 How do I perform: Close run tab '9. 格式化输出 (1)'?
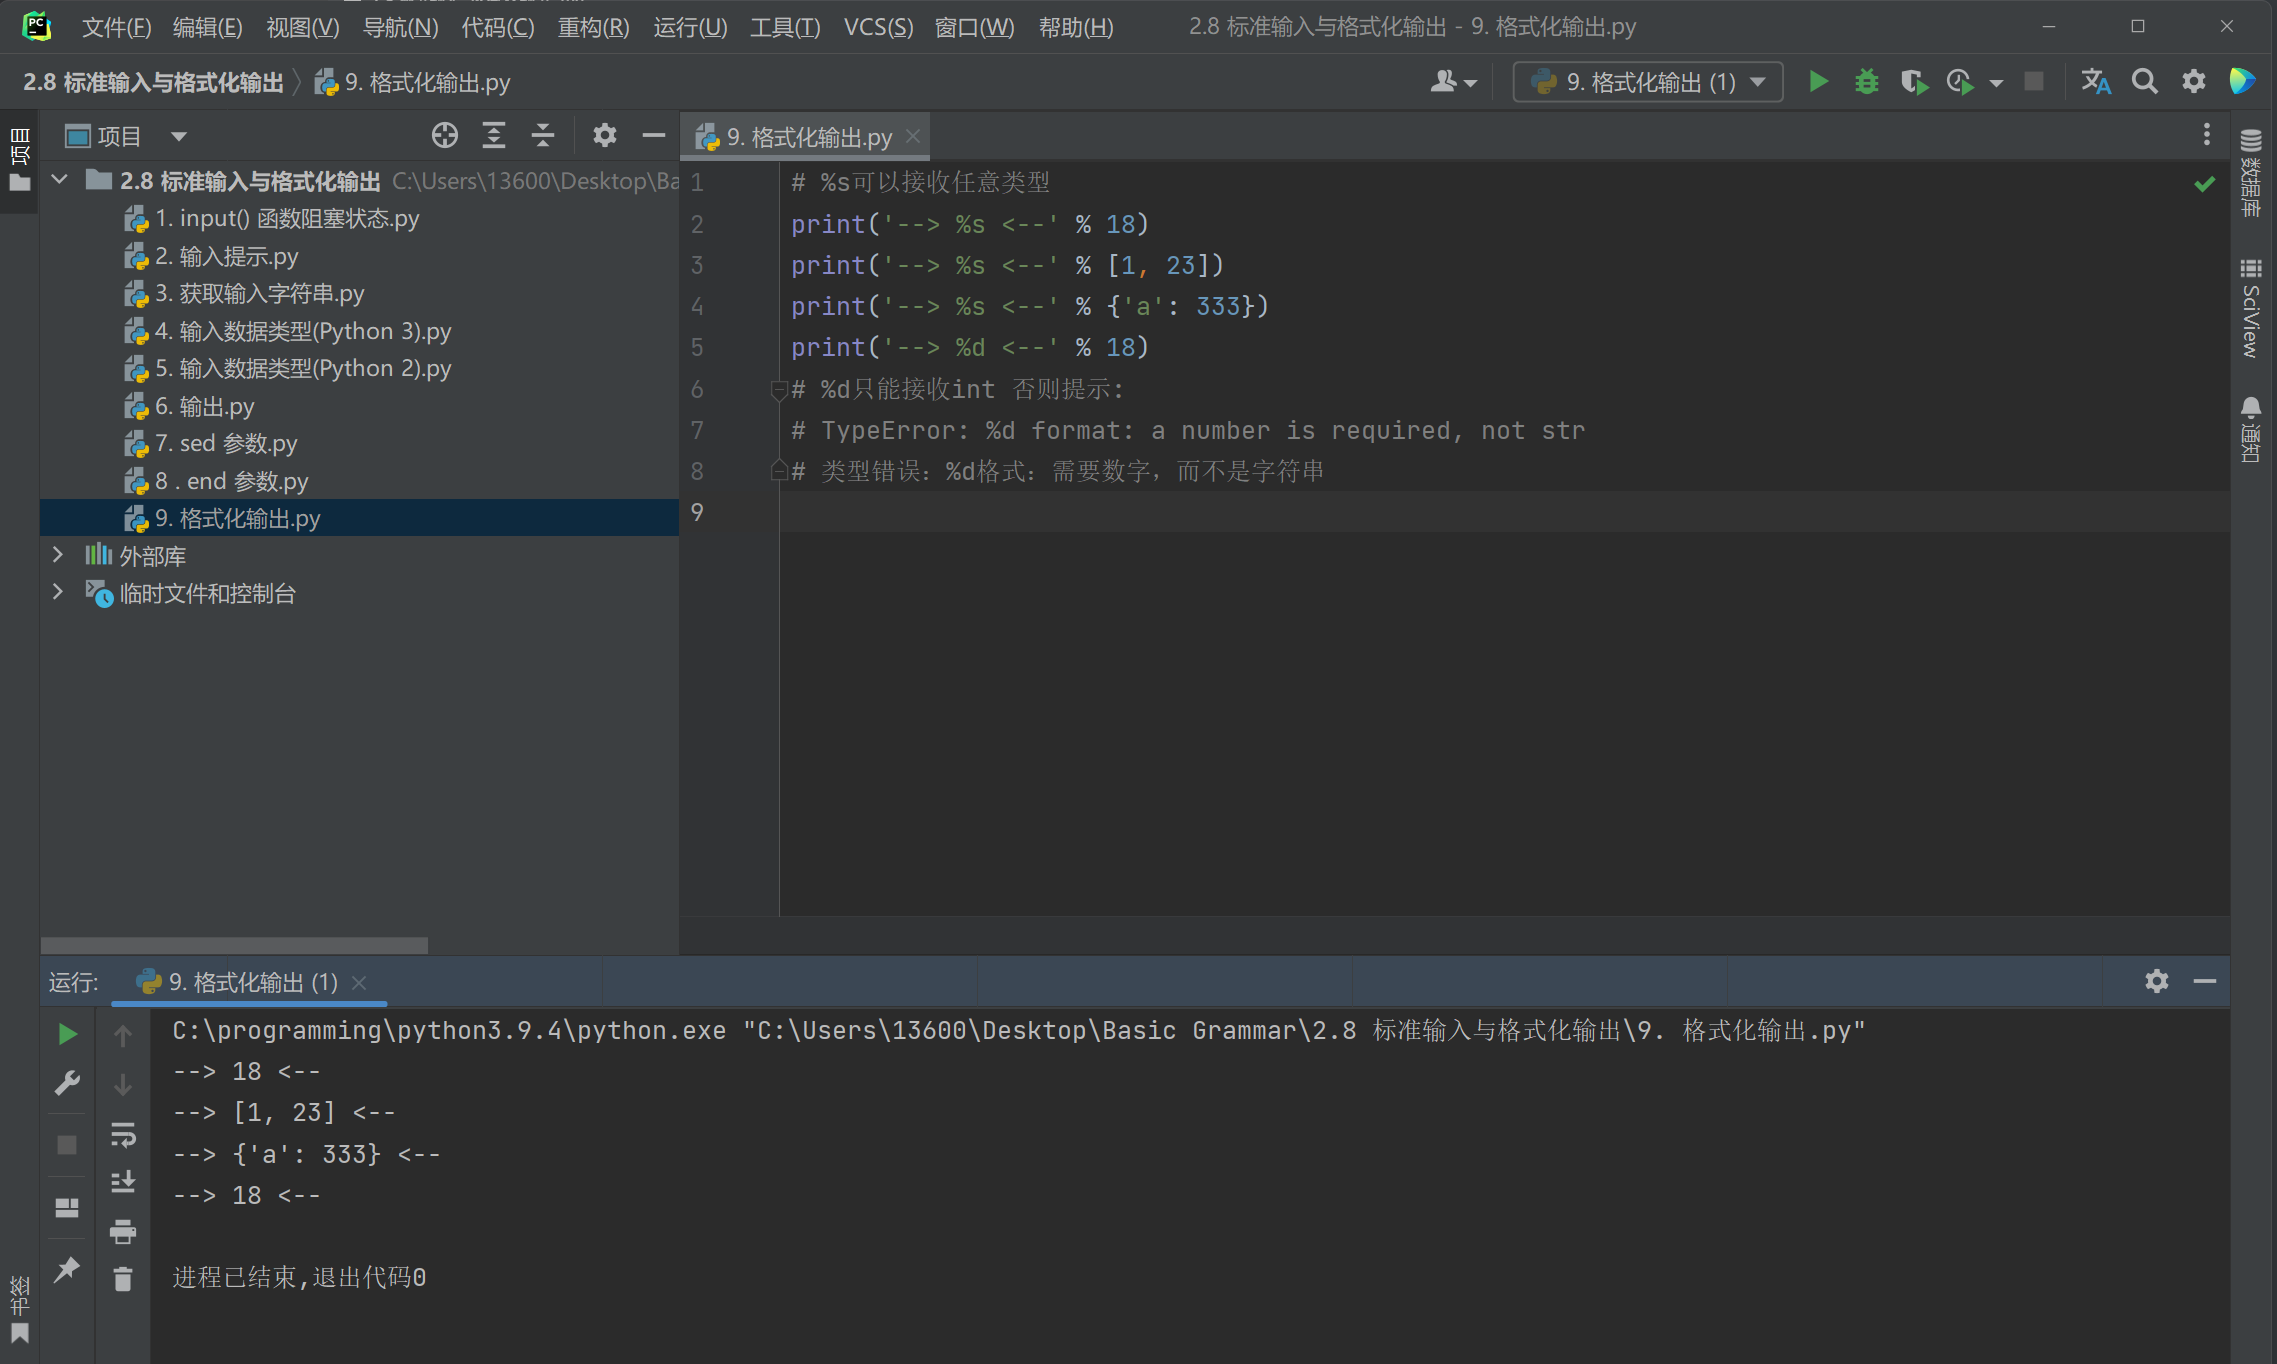pos(360,983)
